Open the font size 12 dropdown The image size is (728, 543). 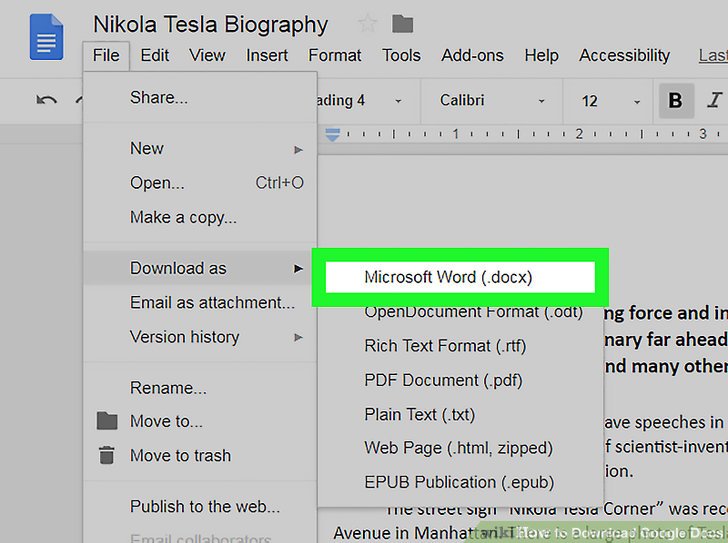(611, 100)
